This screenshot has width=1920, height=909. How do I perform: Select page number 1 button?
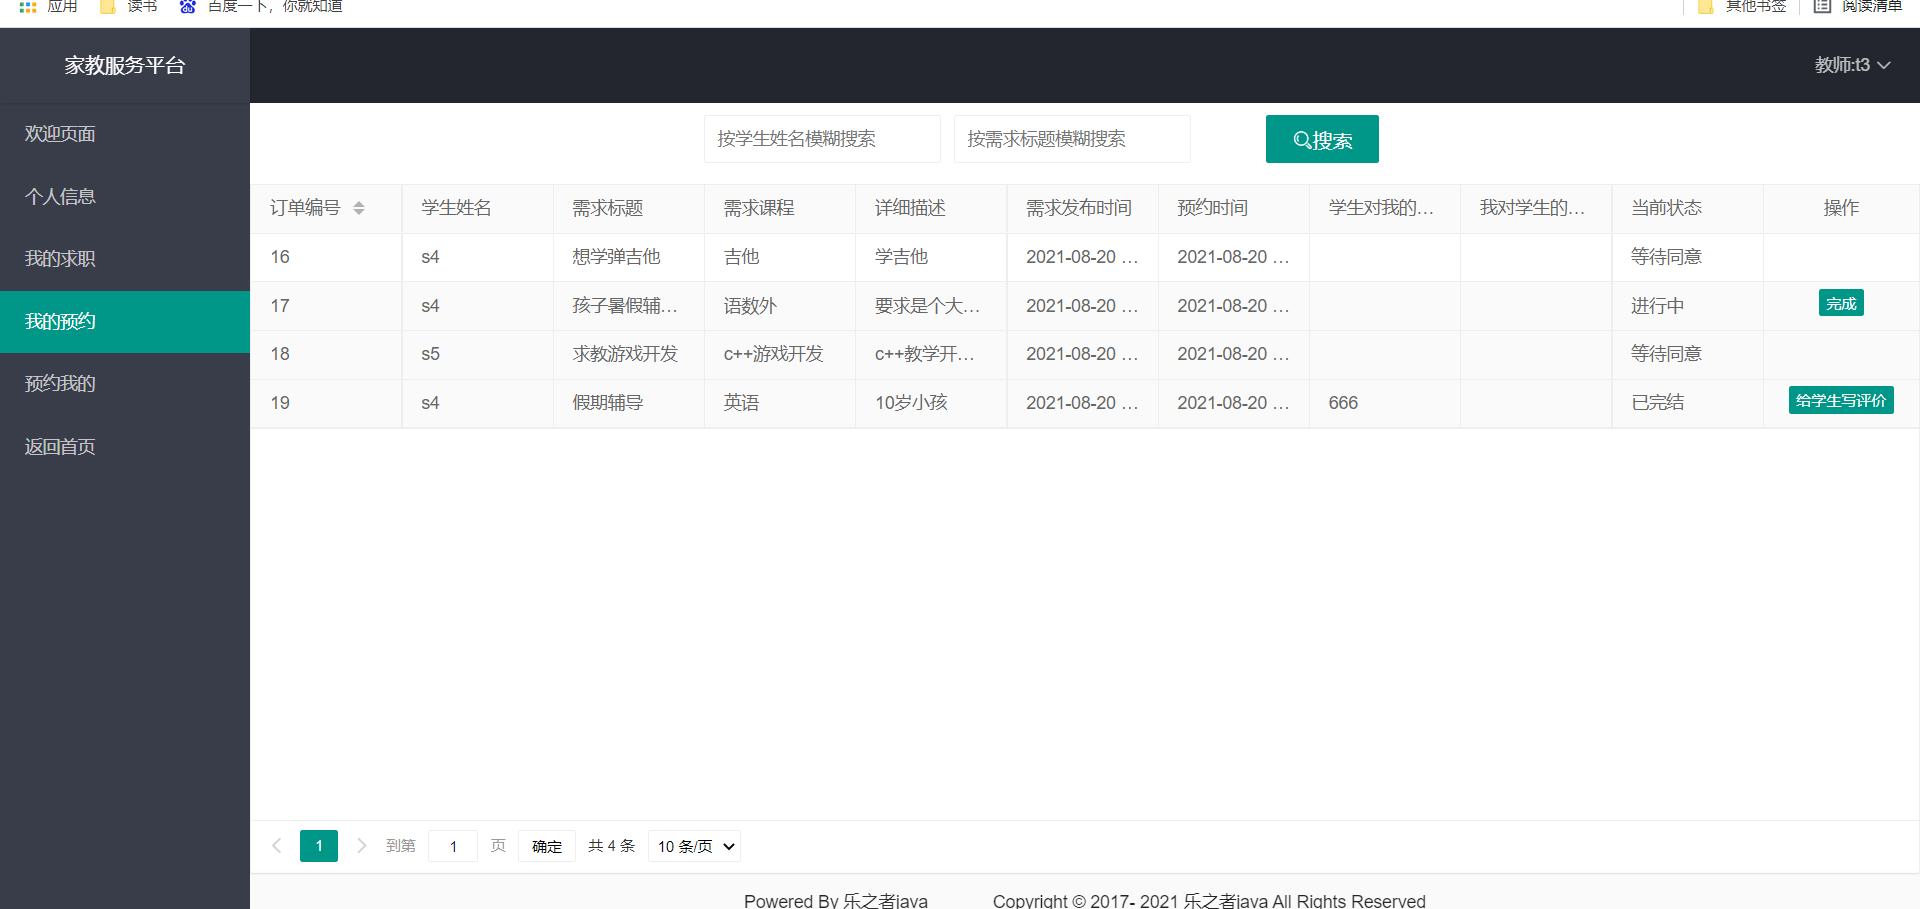[319, 846]
